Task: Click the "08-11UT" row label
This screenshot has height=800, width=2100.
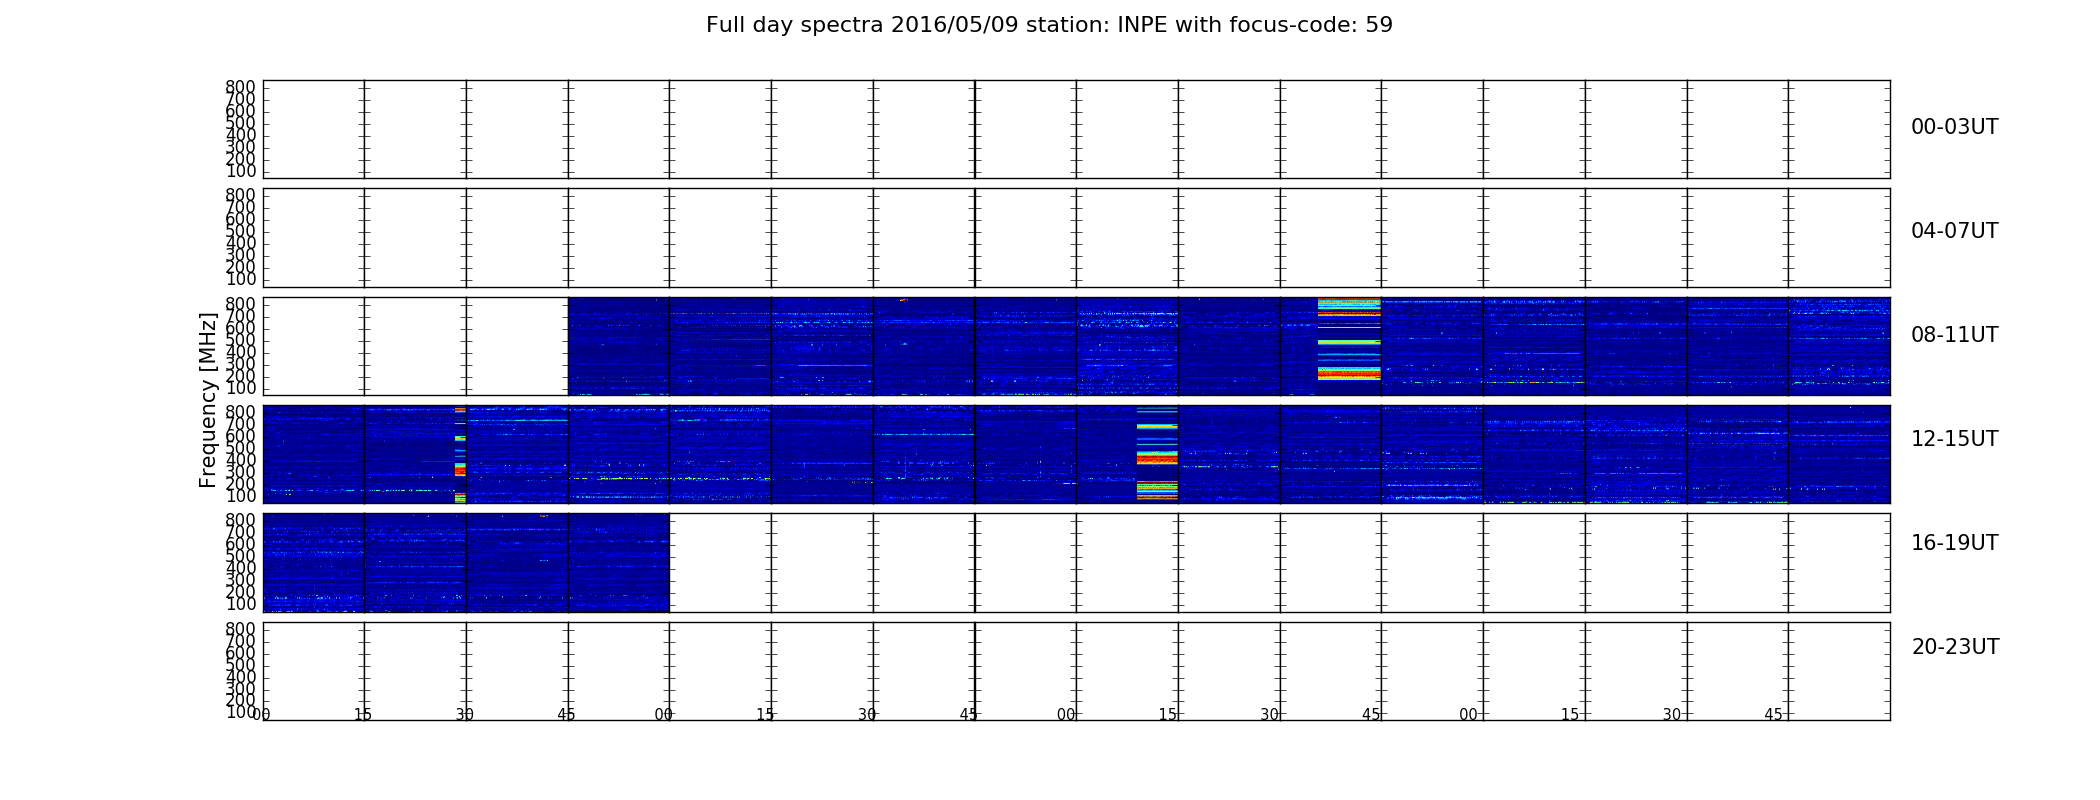Action: 1954,335
